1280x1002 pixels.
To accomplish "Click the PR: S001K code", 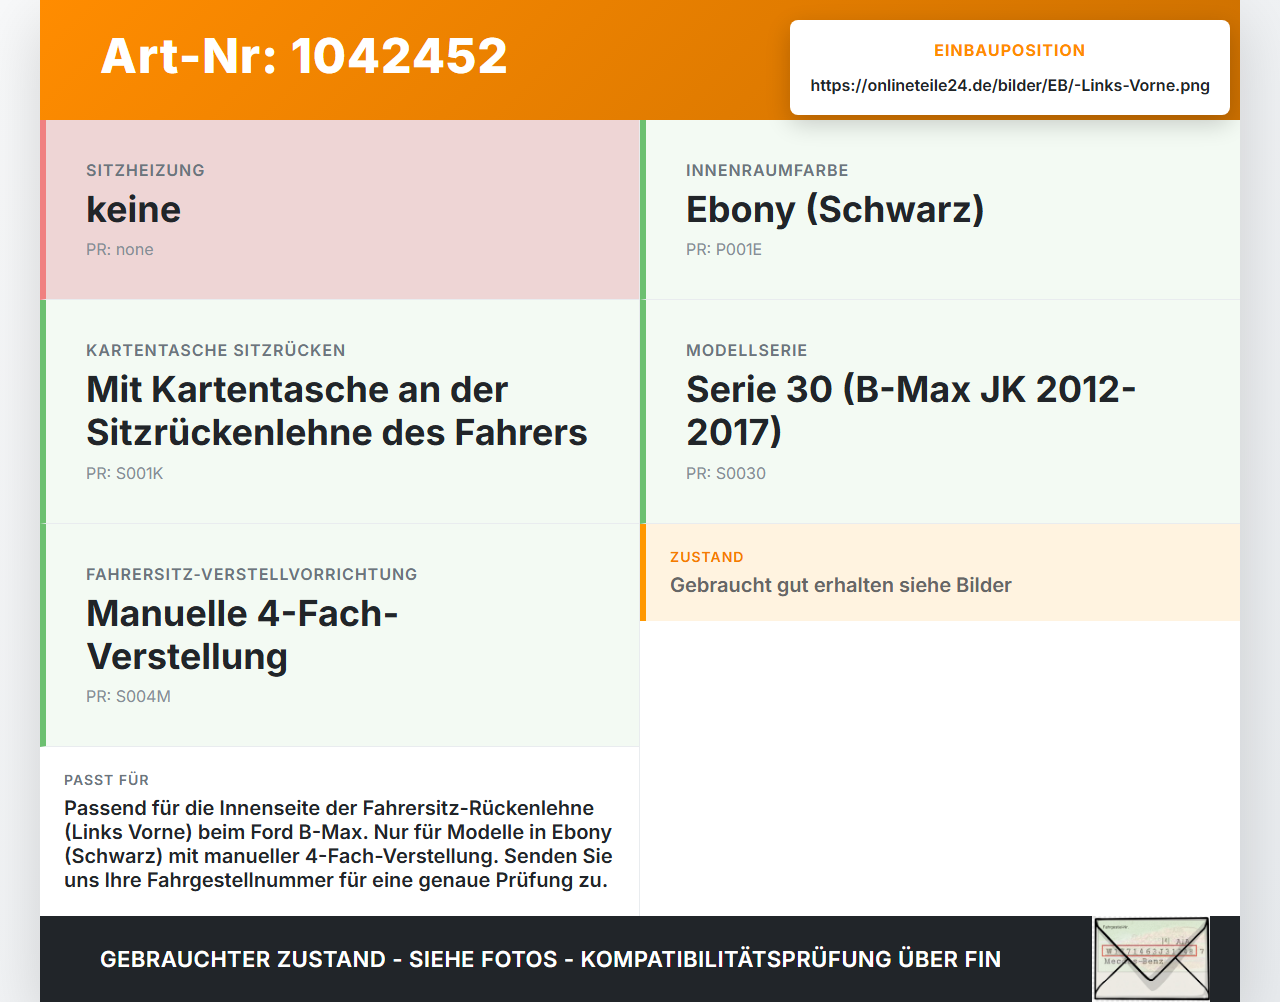I will pyautogui.click(x=124, y=473).
